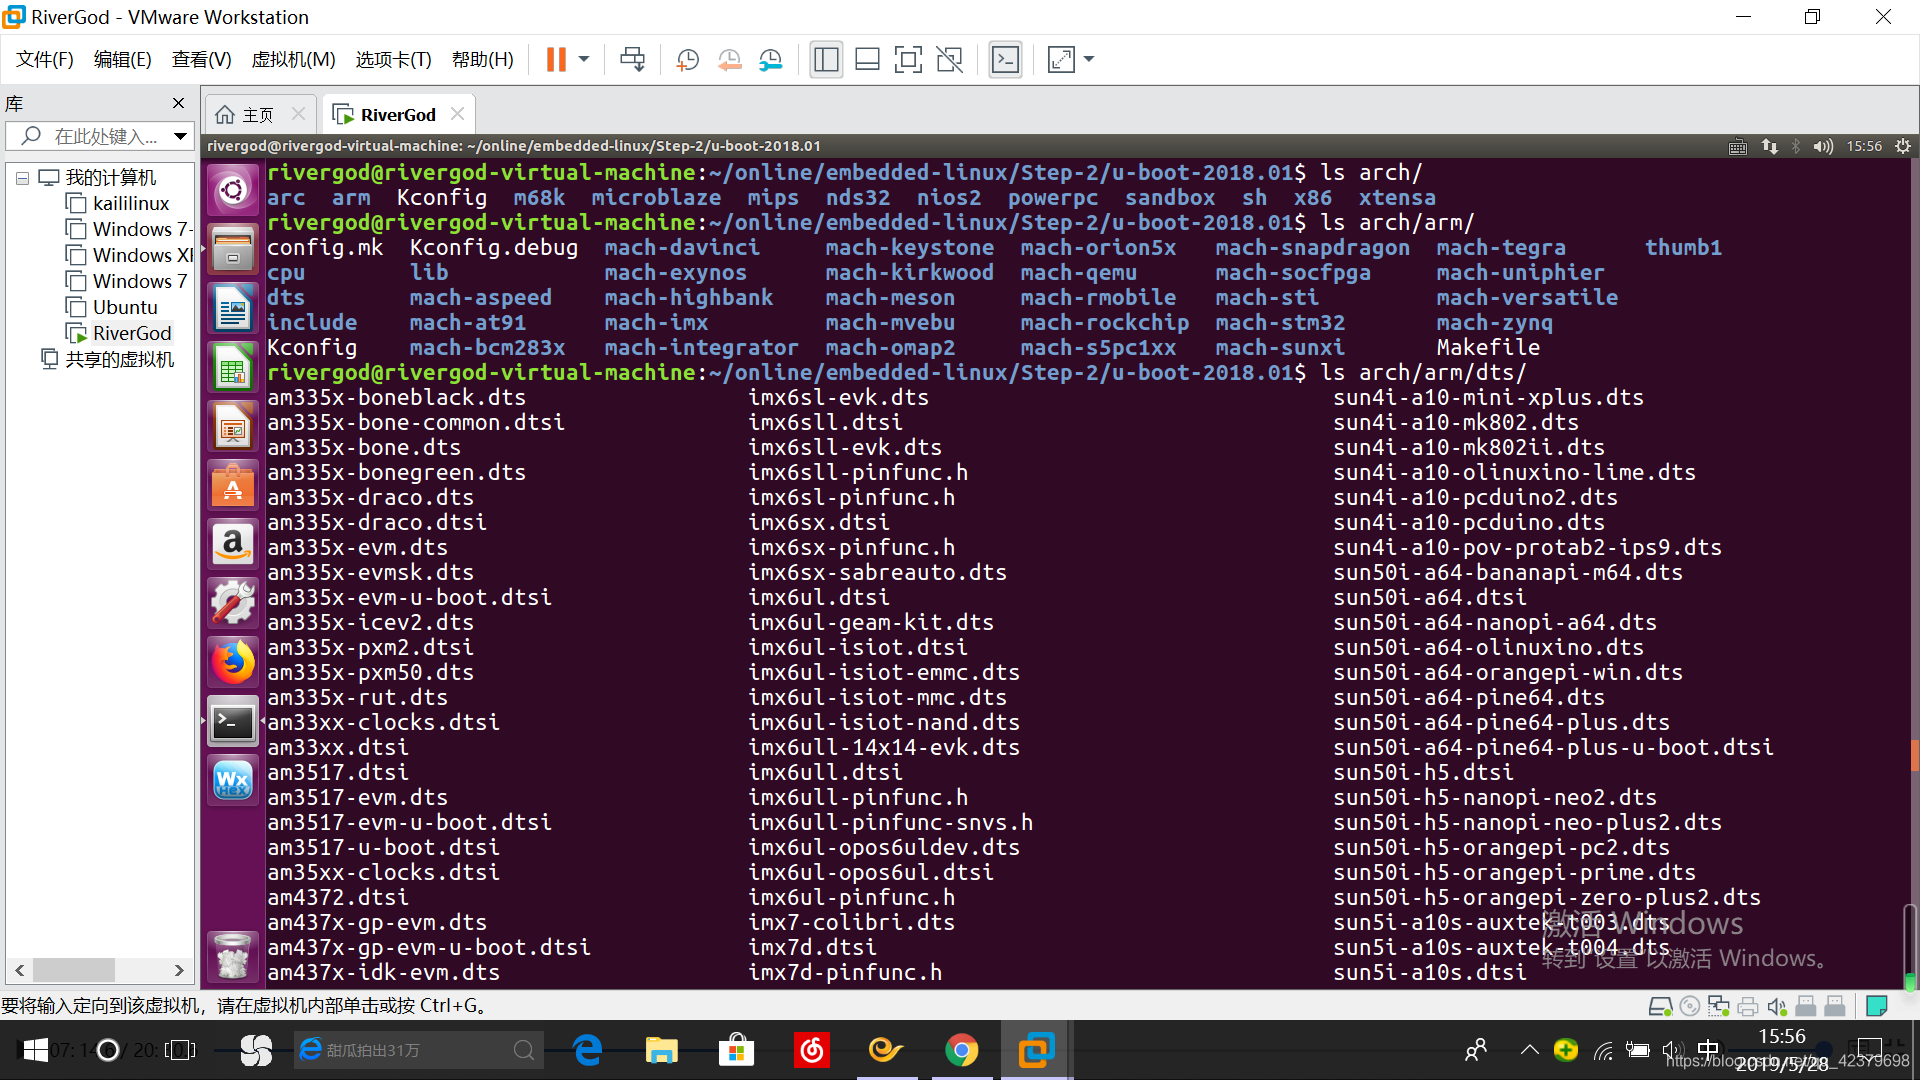Launch LibreOffice Calc from the launcher
This screenshot has height=1080, width=1920.
[x=233, y=367]
